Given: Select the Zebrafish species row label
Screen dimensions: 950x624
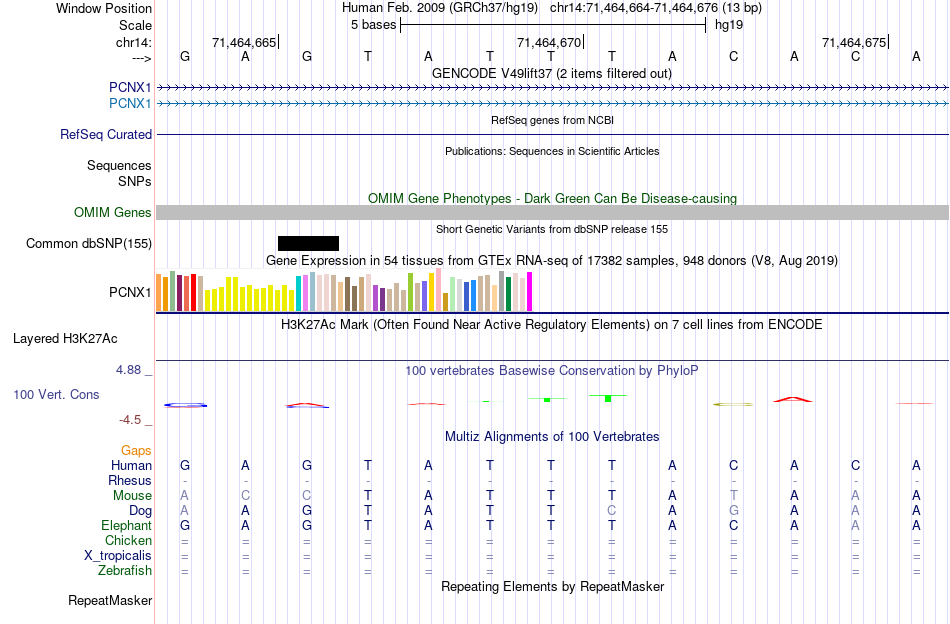Looking at the screenshot, I should point(125,571).
